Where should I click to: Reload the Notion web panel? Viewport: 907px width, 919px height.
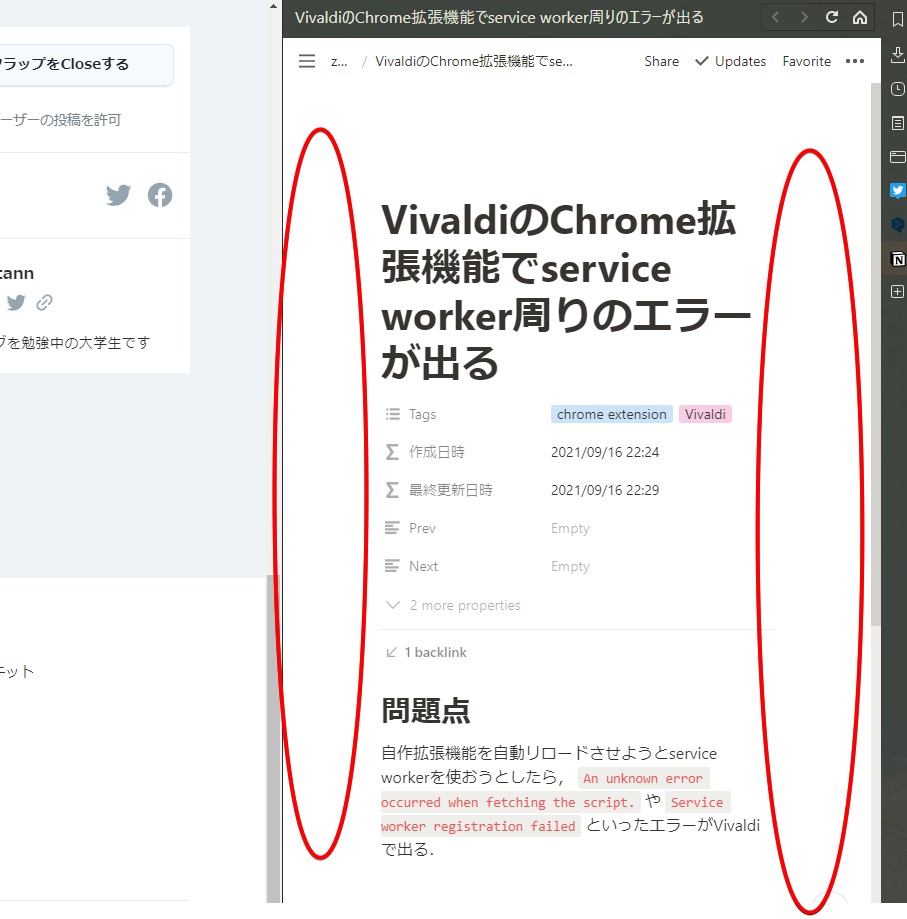831,18
